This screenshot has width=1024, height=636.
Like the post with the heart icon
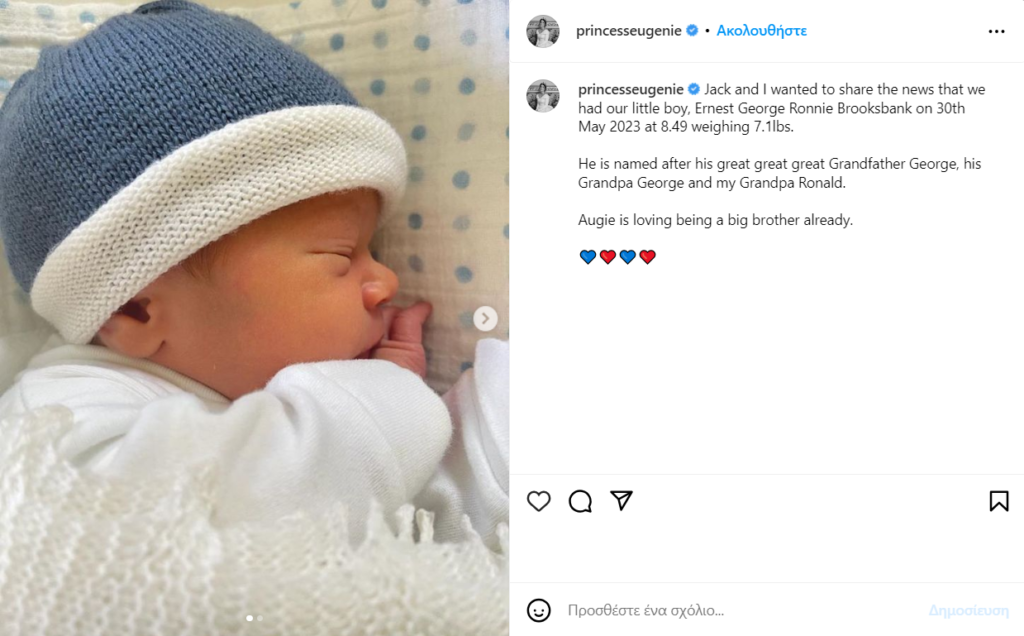[539, 501]
